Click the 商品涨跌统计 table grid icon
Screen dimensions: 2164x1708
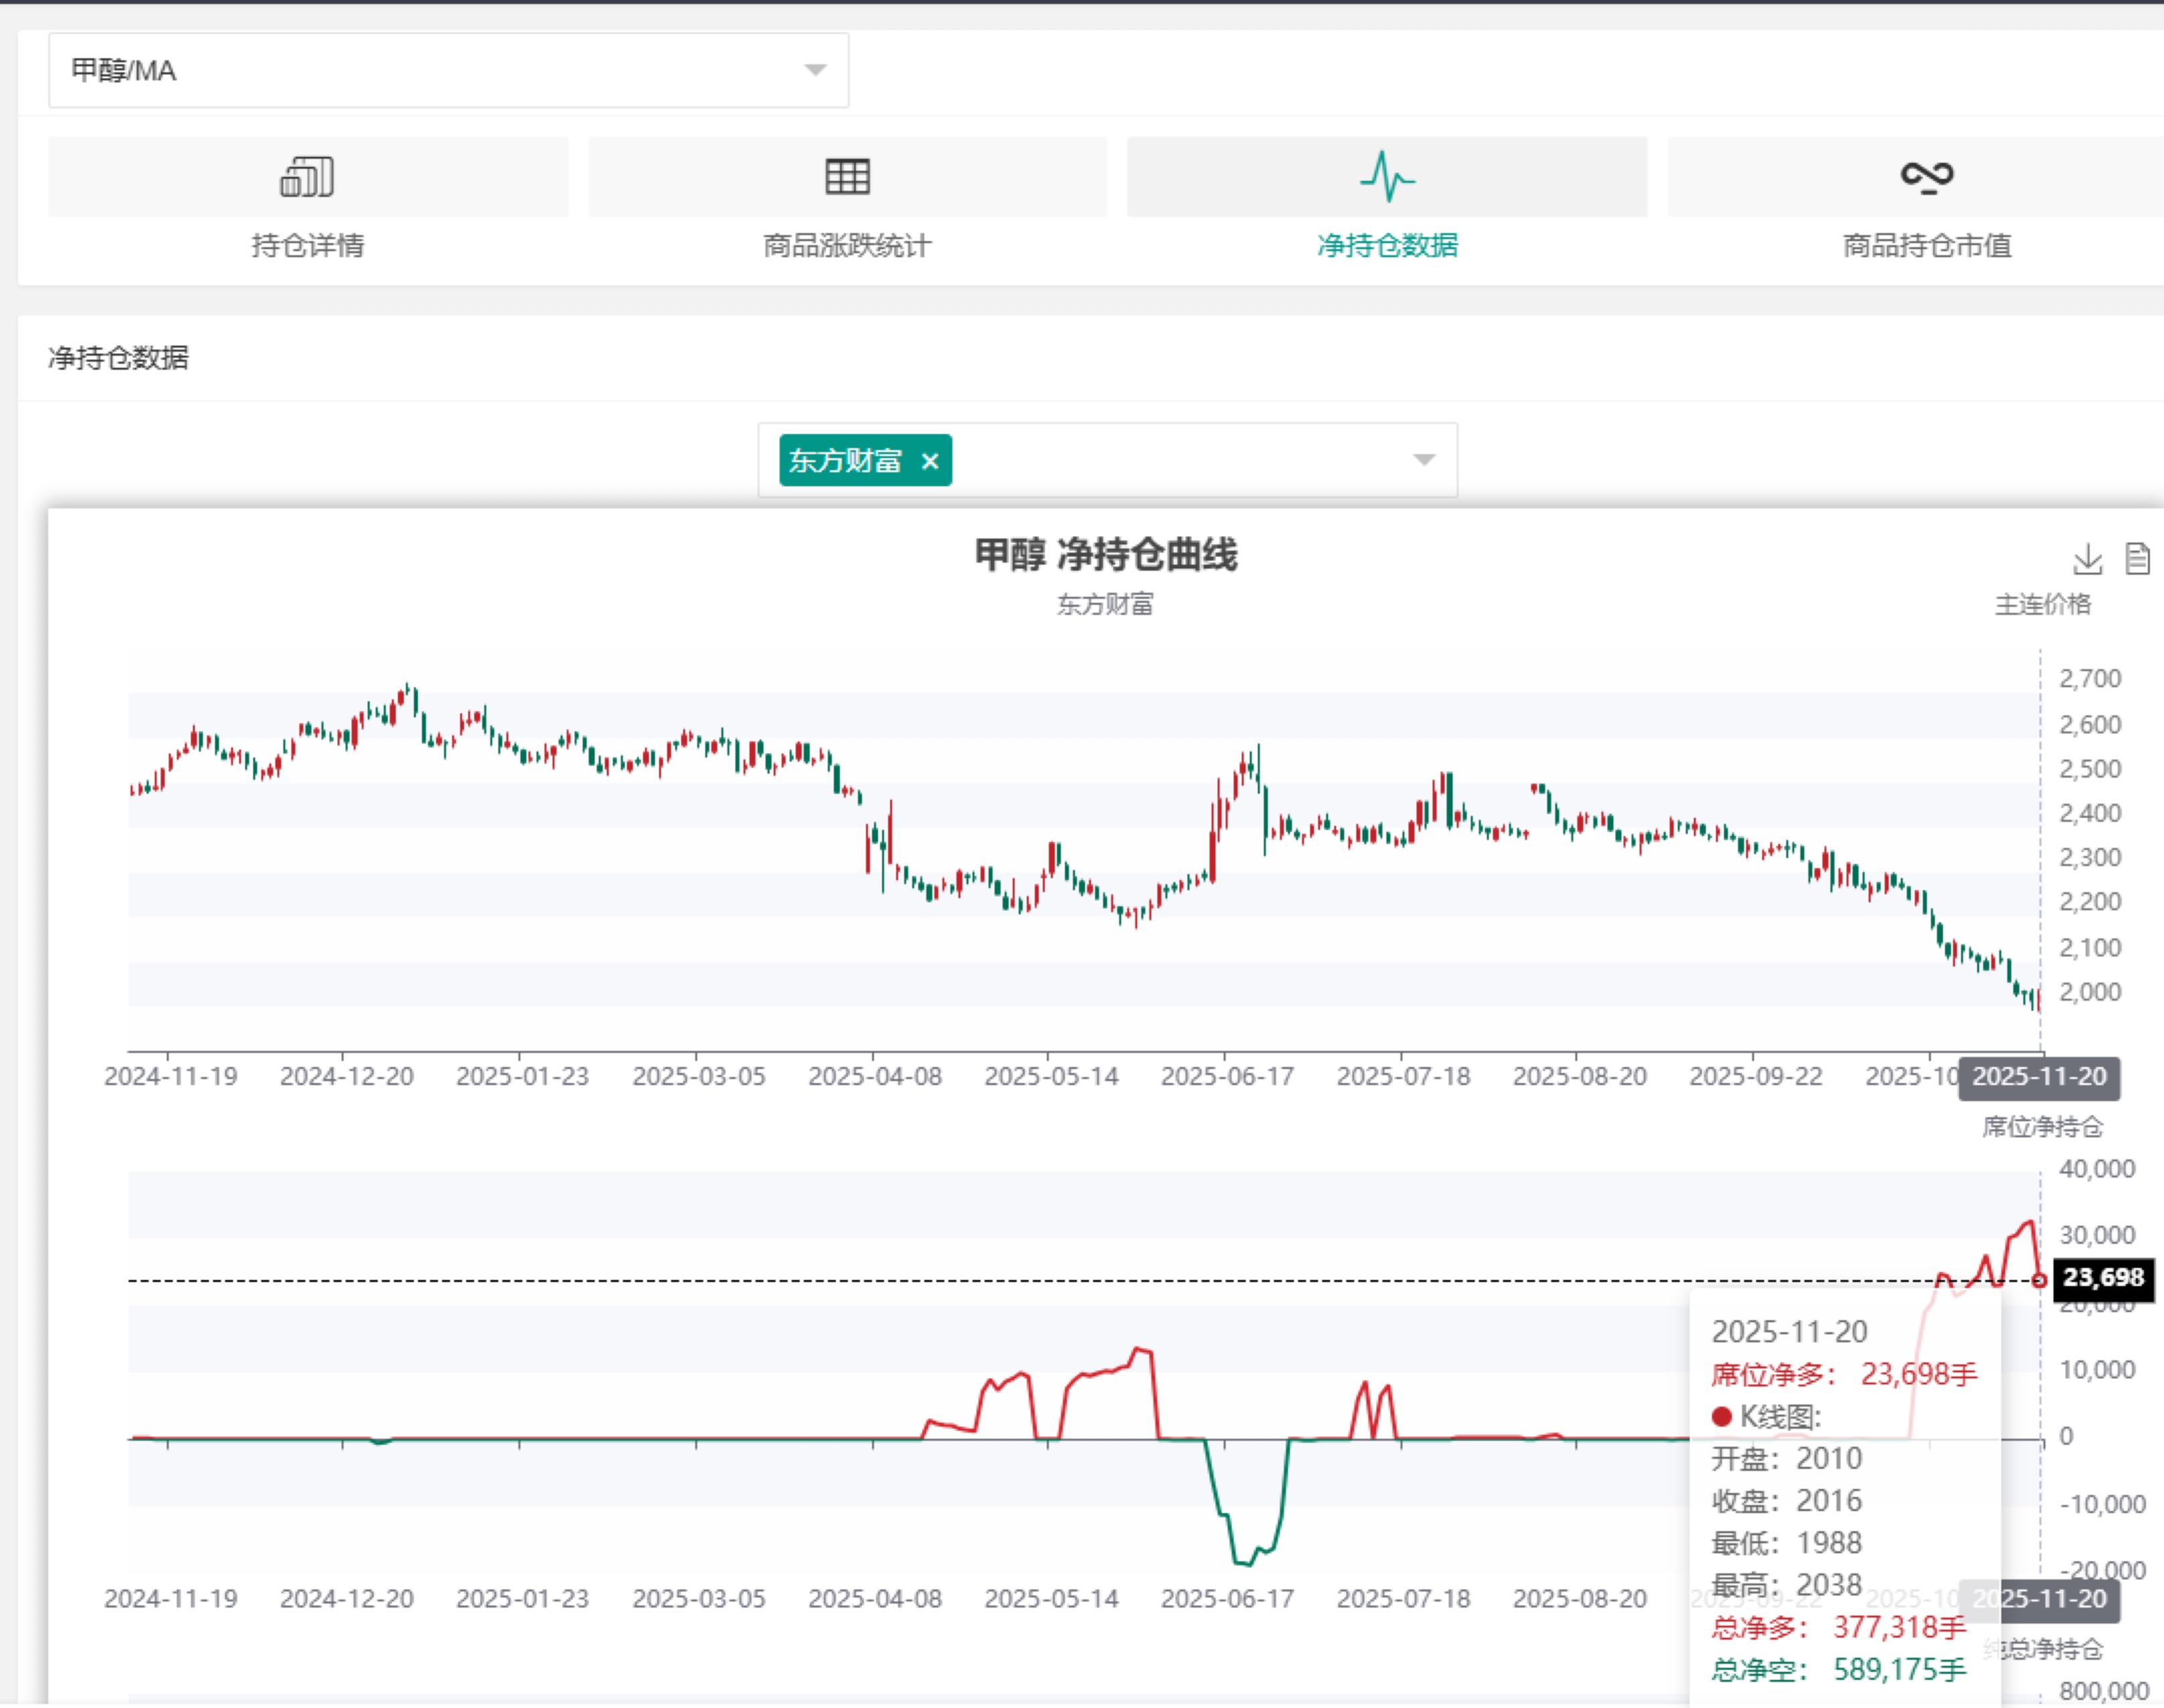point(847,177)
